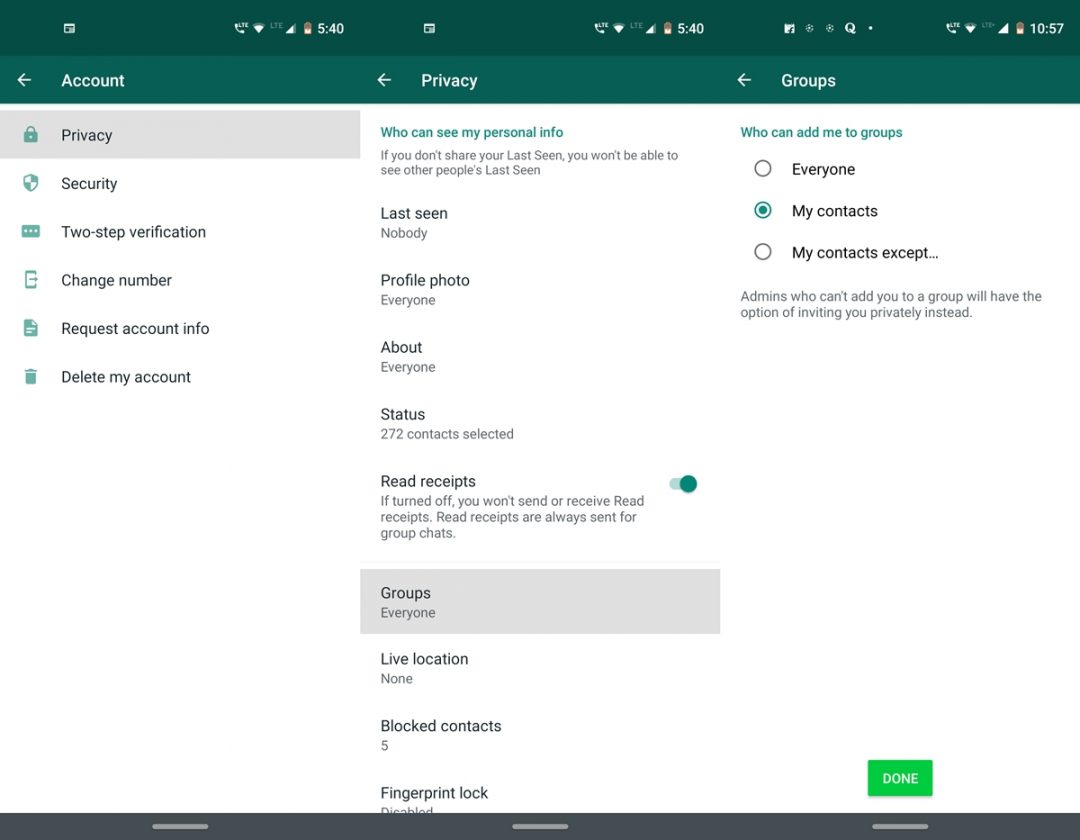1080x840 pixels.
Task: Click the Q notification icon in status bar
Action: pos(850,28)
